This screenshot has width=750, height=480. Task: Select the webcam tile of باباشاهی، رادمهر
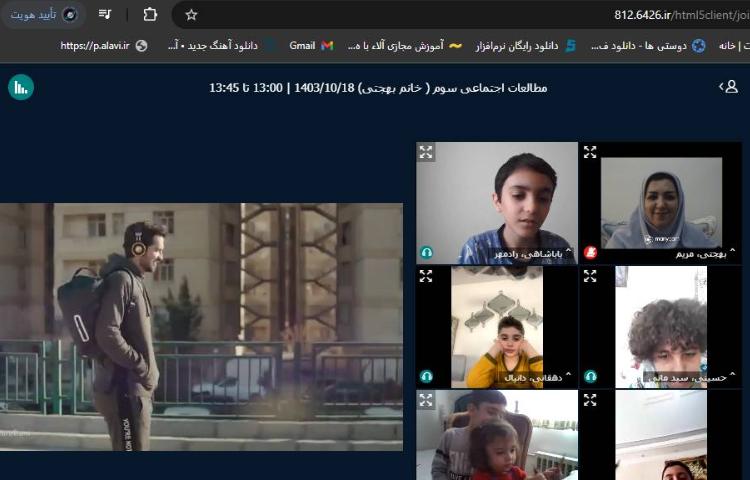[496, 203]
